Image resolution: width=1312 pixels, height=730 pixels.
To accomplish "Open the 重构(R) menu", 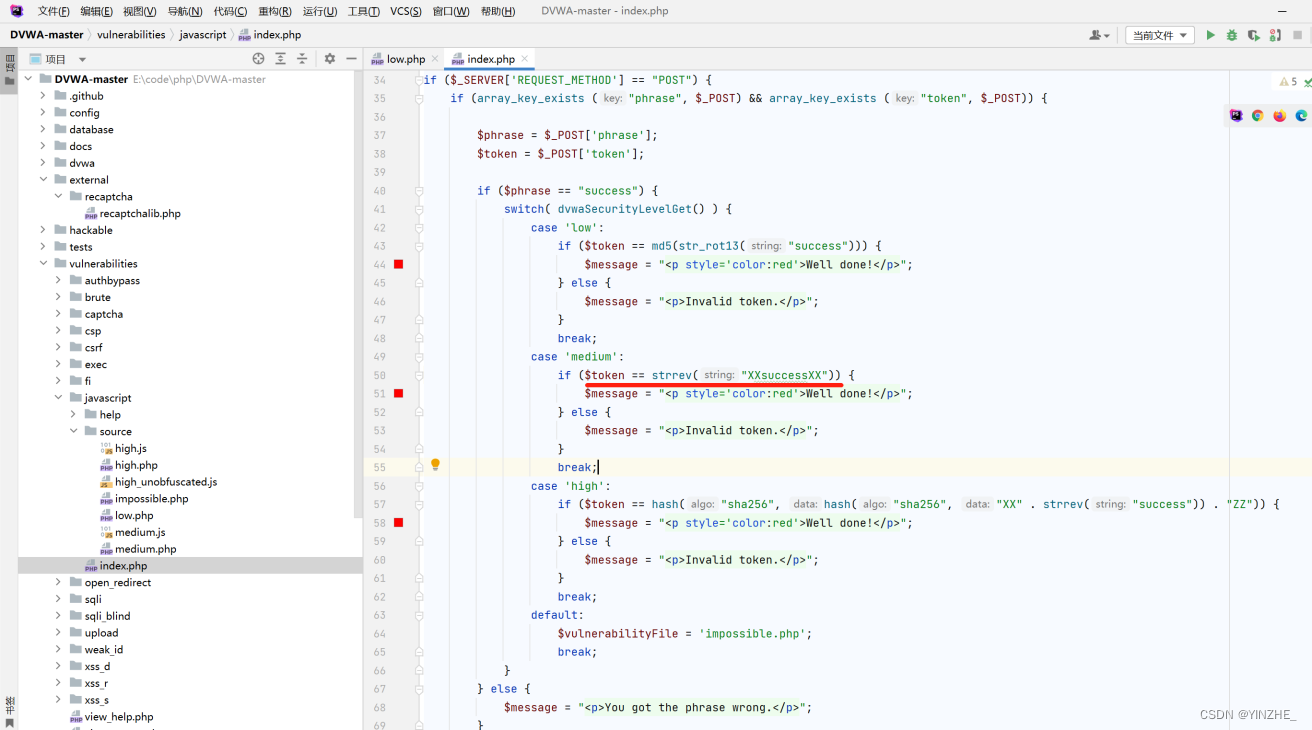I will pyautogui.click(x=275, y=11).
